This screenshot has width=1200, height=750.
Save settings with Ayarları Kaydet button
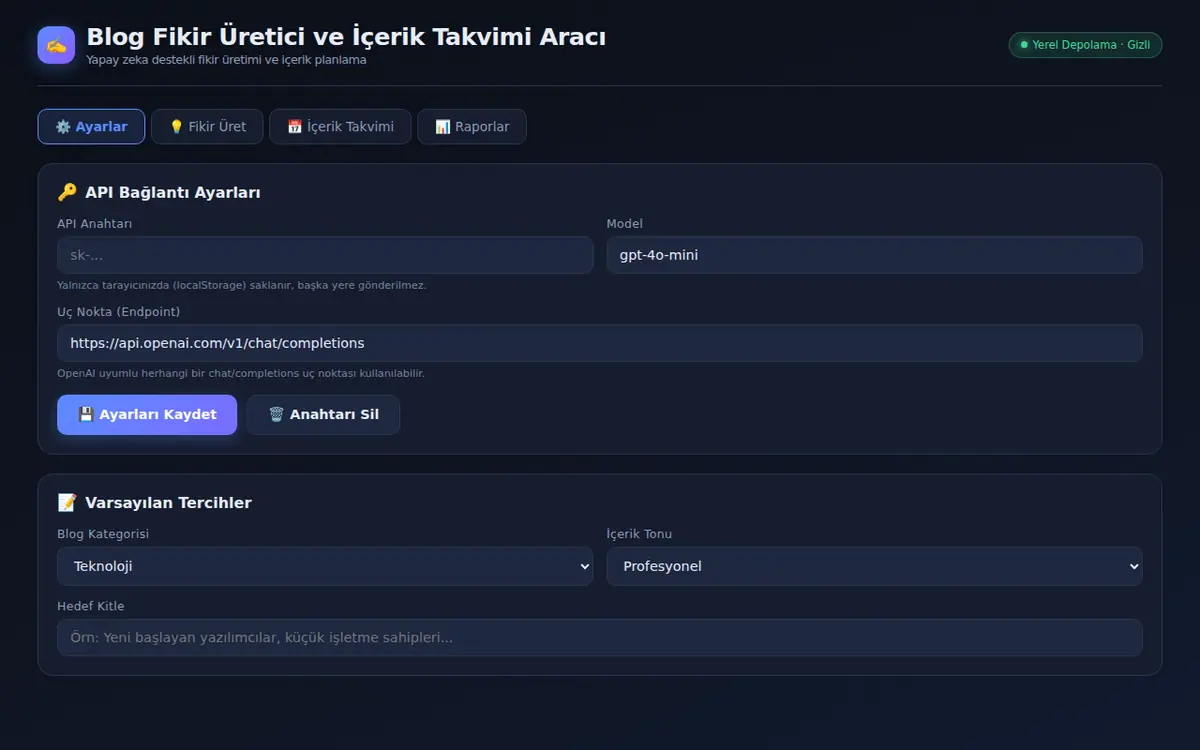147,415
